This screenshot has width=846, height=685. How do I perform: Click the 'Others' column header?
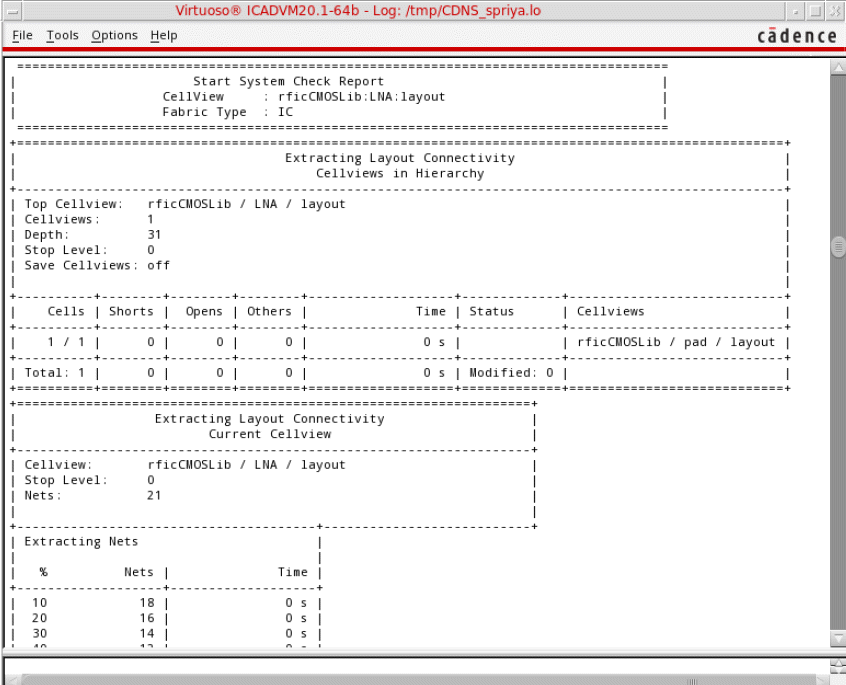(269, 312)
